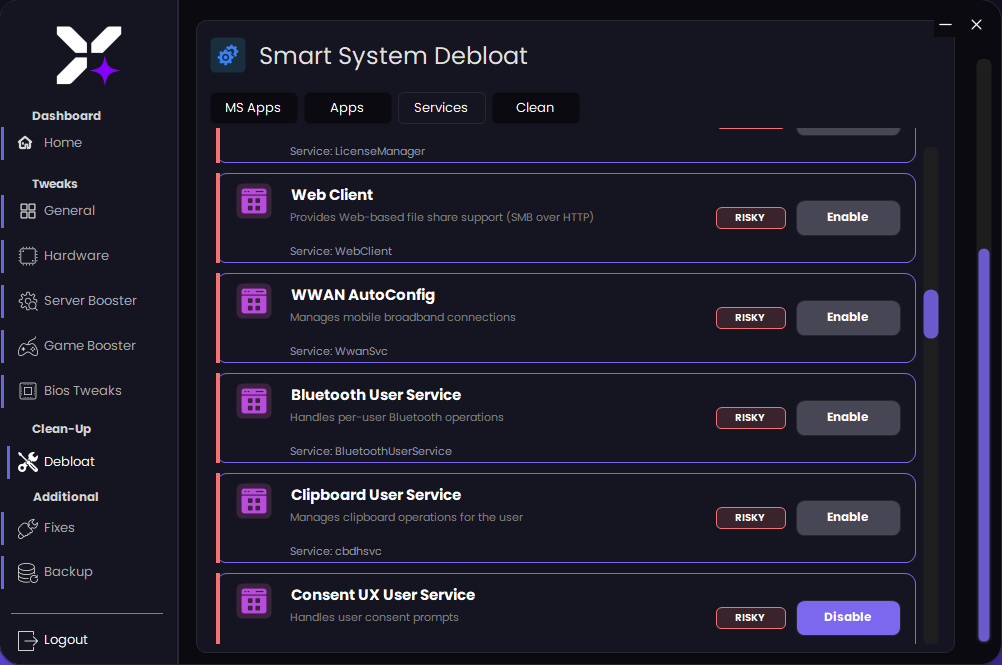Open the Game Booster section

28,345
